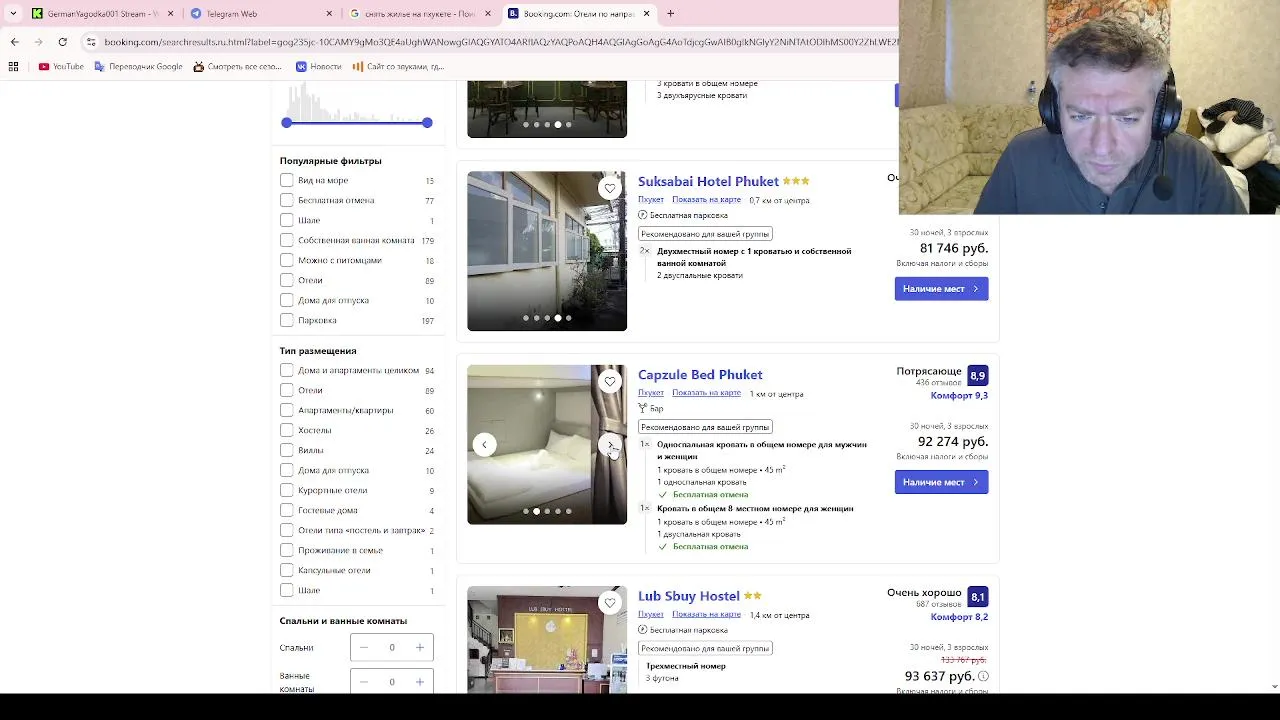The image size is (1280, 720).
Task: Enable the Капсульные отели filter
Action: 287,570
